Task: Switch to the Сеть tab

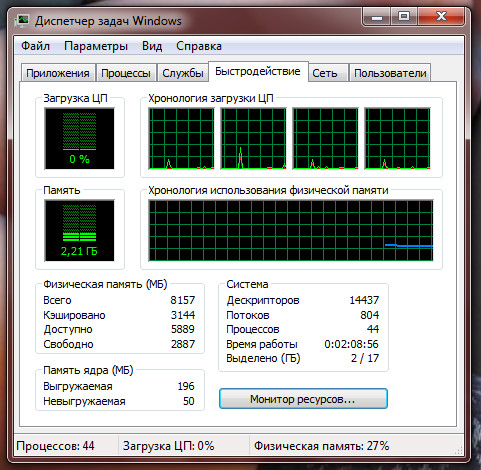Action: pos(325,73)
